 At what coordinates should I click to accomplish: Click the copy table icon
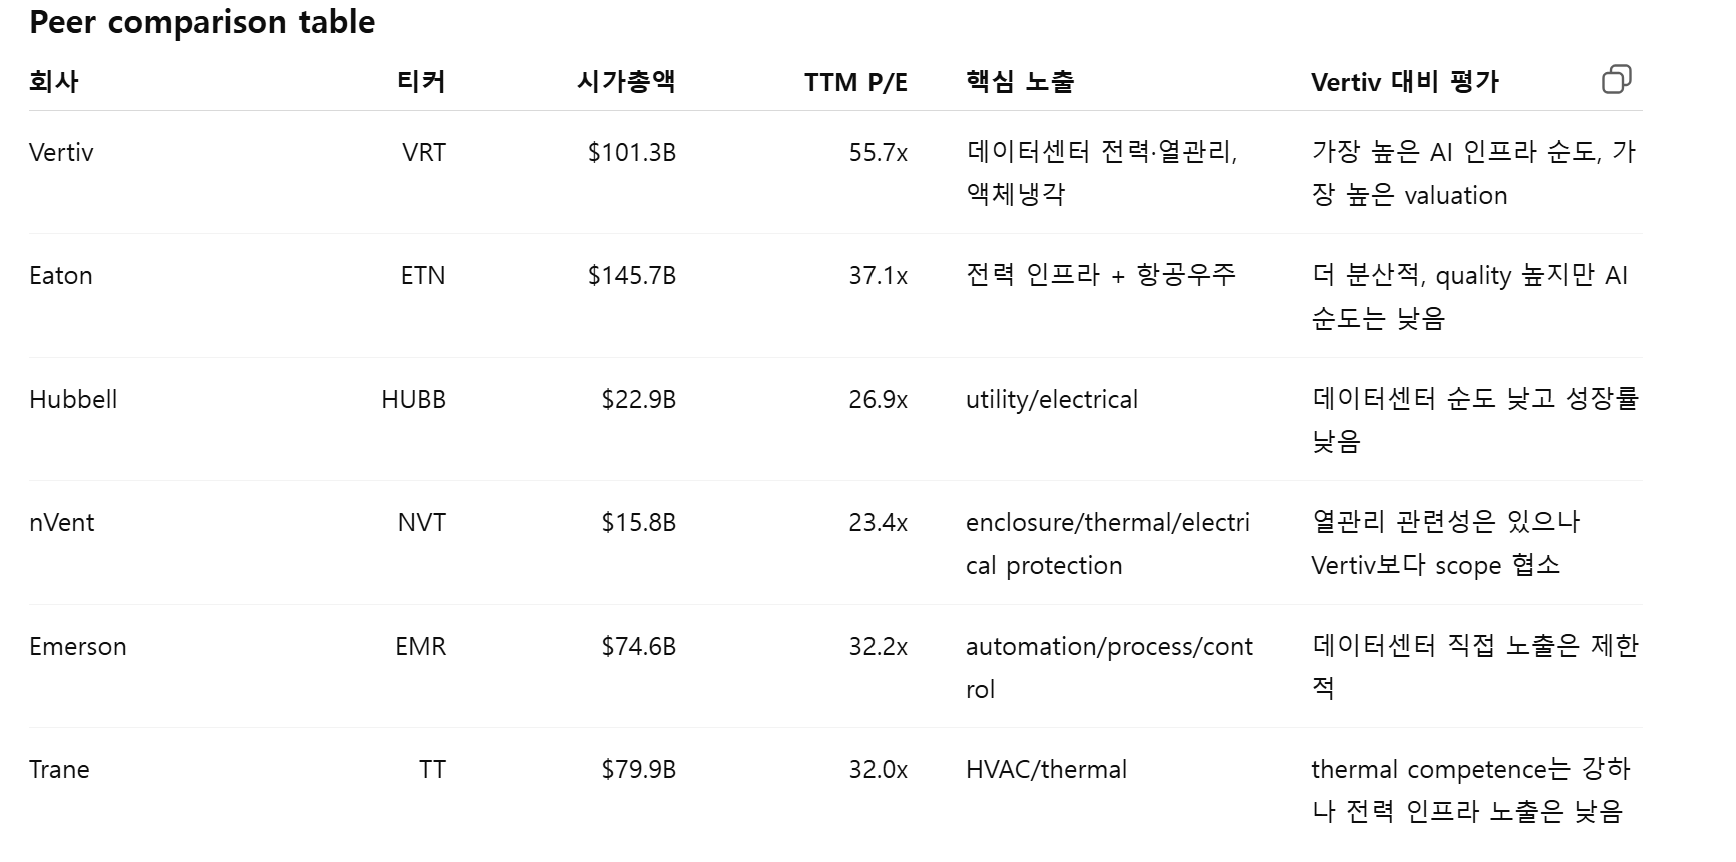coord(1616,80)
